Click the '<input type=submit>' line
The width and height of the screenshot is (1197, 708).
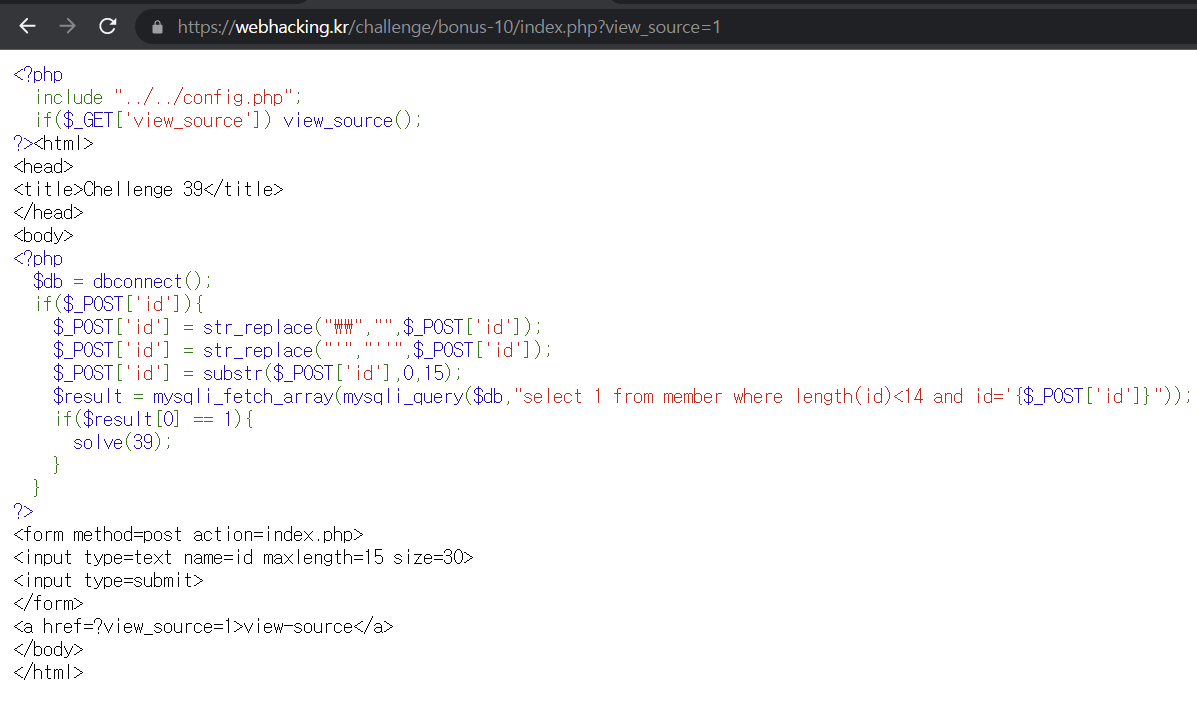(x=108, y=580)
